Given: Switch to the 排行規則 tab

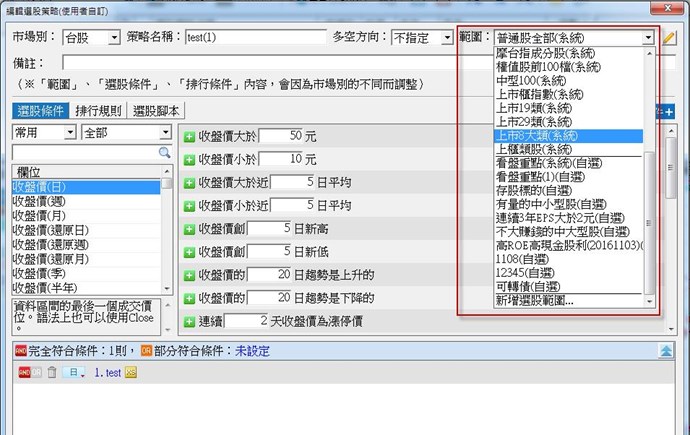Looking at the screenshot, I should 99,111.
